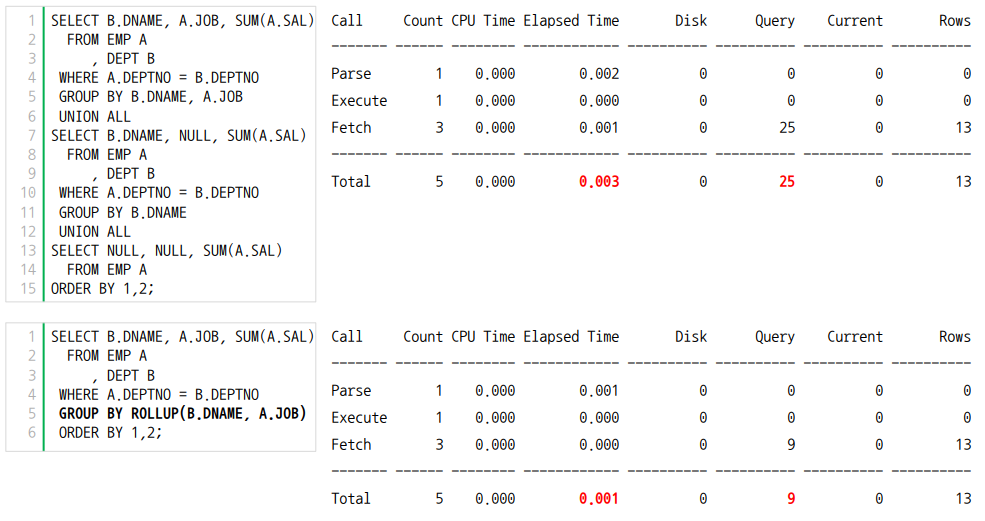Select "UNION ALL" in UNION ALL query line 6
This screenshot has width=985, height=521.
pyautogui.click(x=95, y=116)
